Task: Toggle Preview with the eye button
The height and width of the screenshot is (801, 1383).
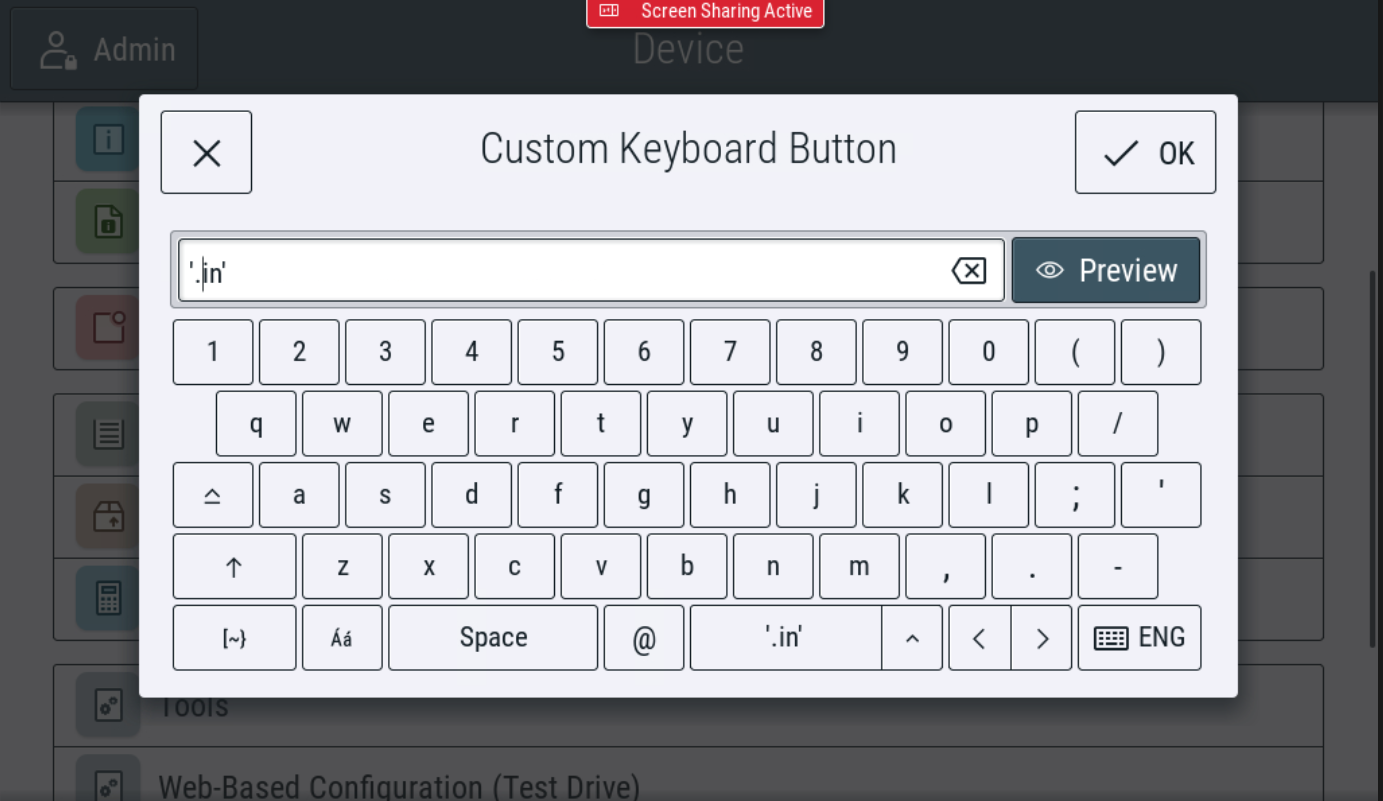Action: tap(1106, 270)
